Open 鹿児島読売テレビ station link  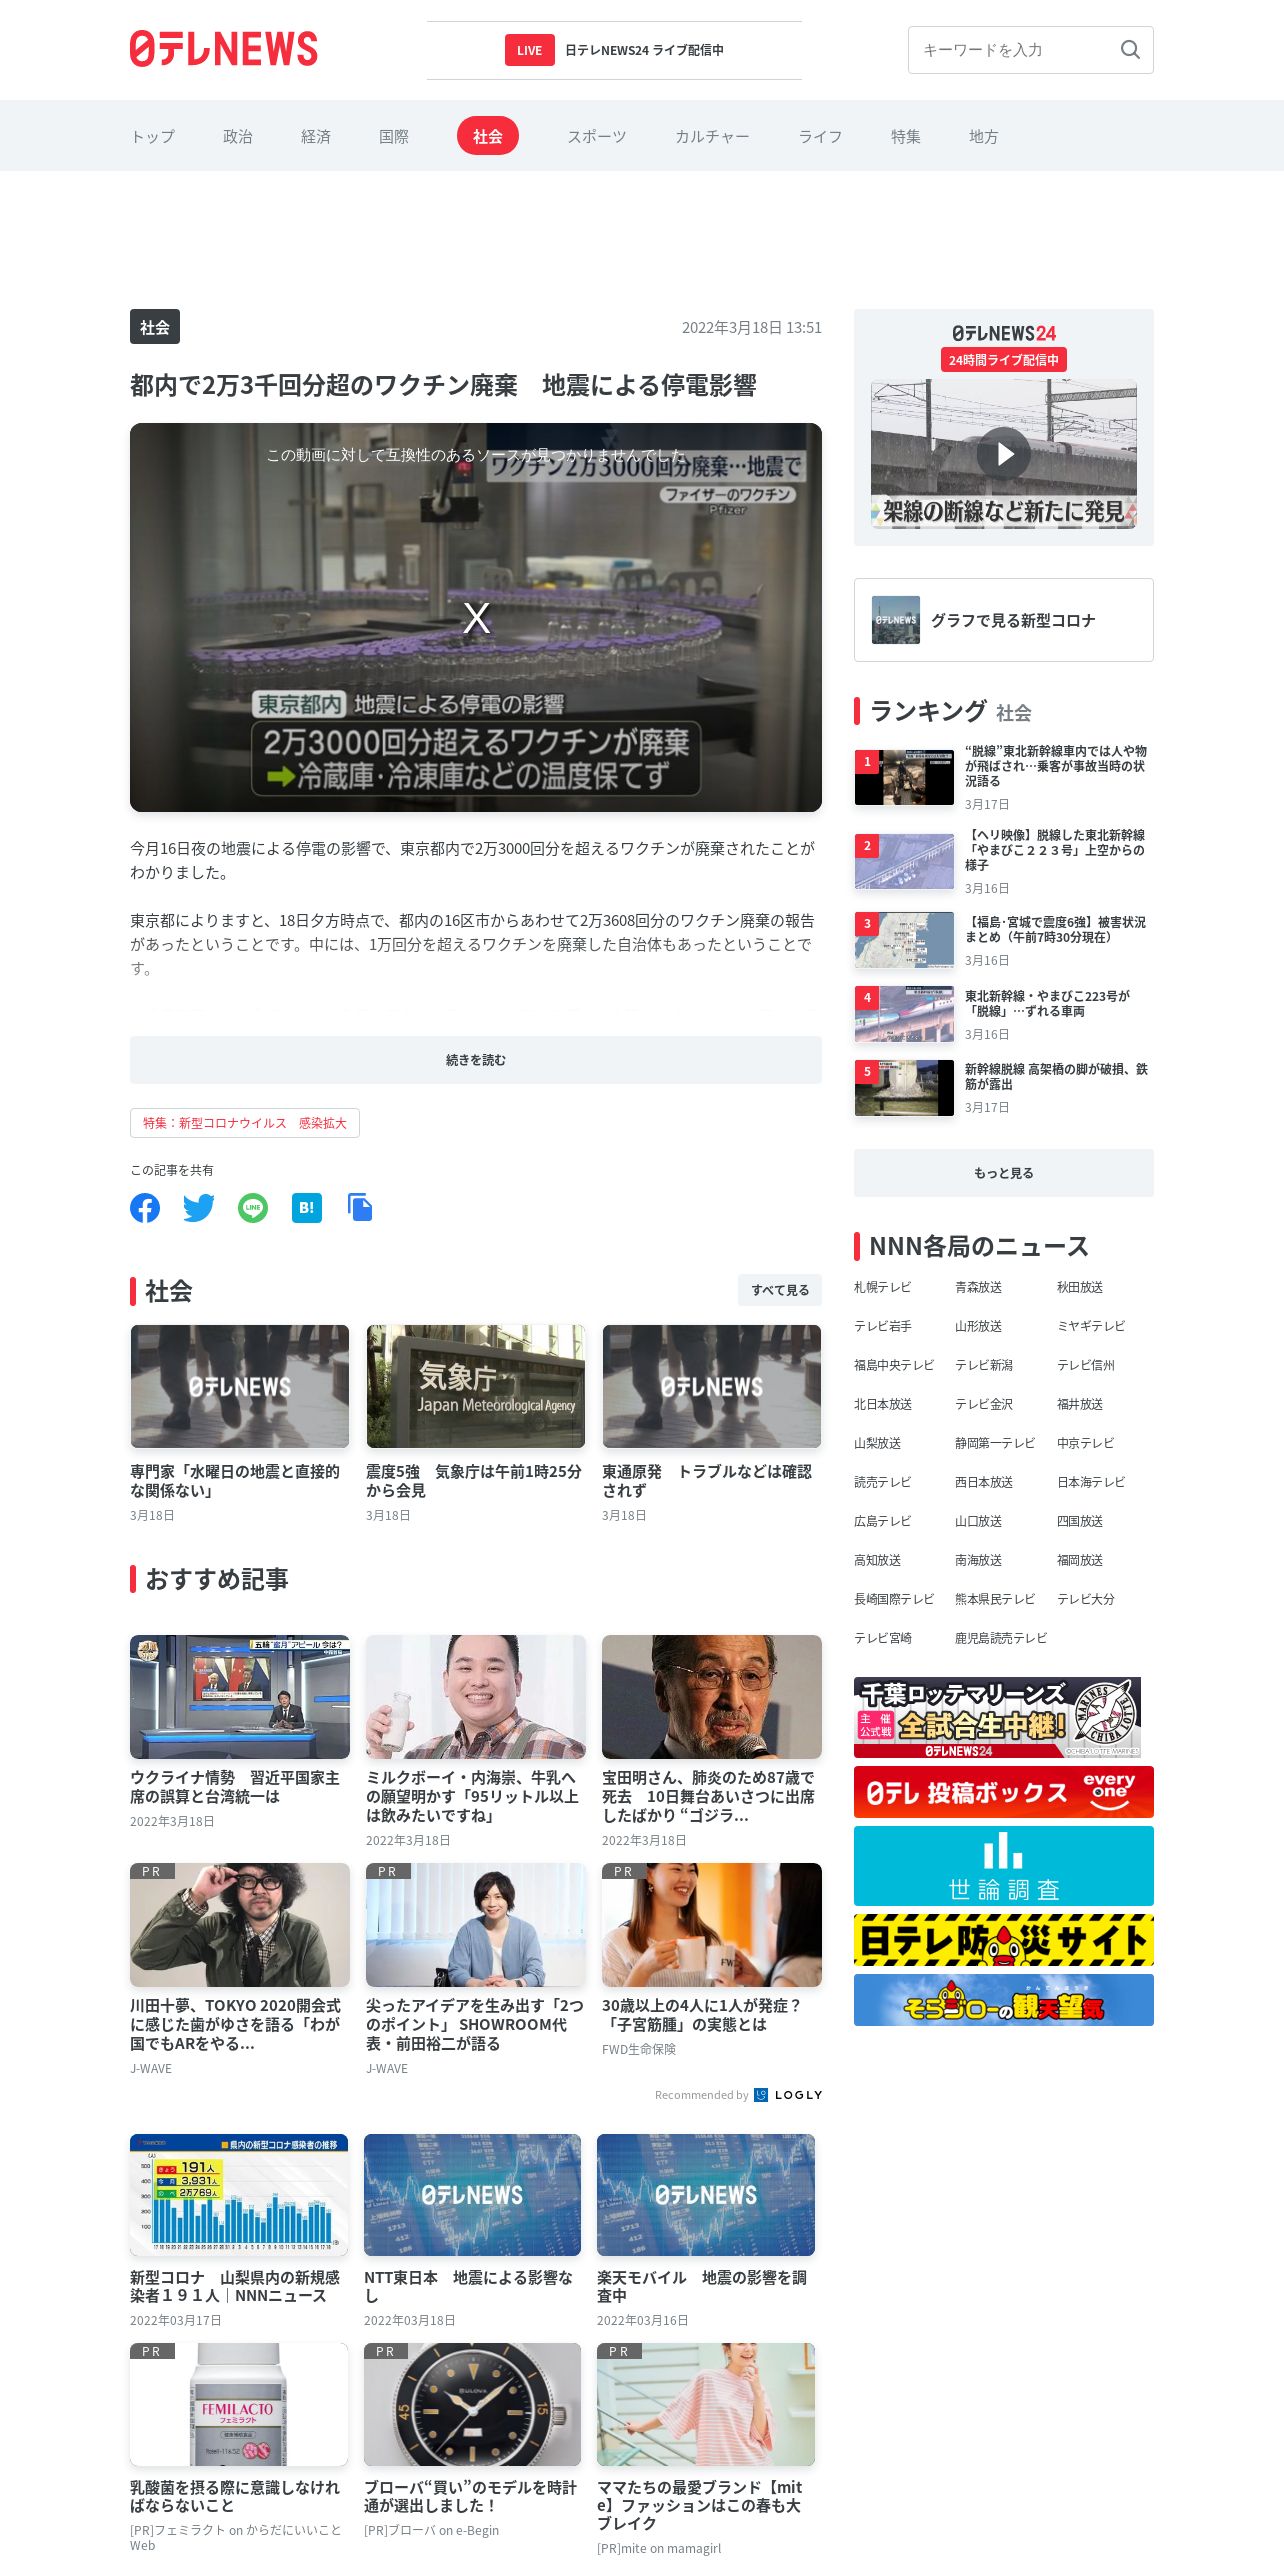pyautogui.click(x=1001, y=1638)
